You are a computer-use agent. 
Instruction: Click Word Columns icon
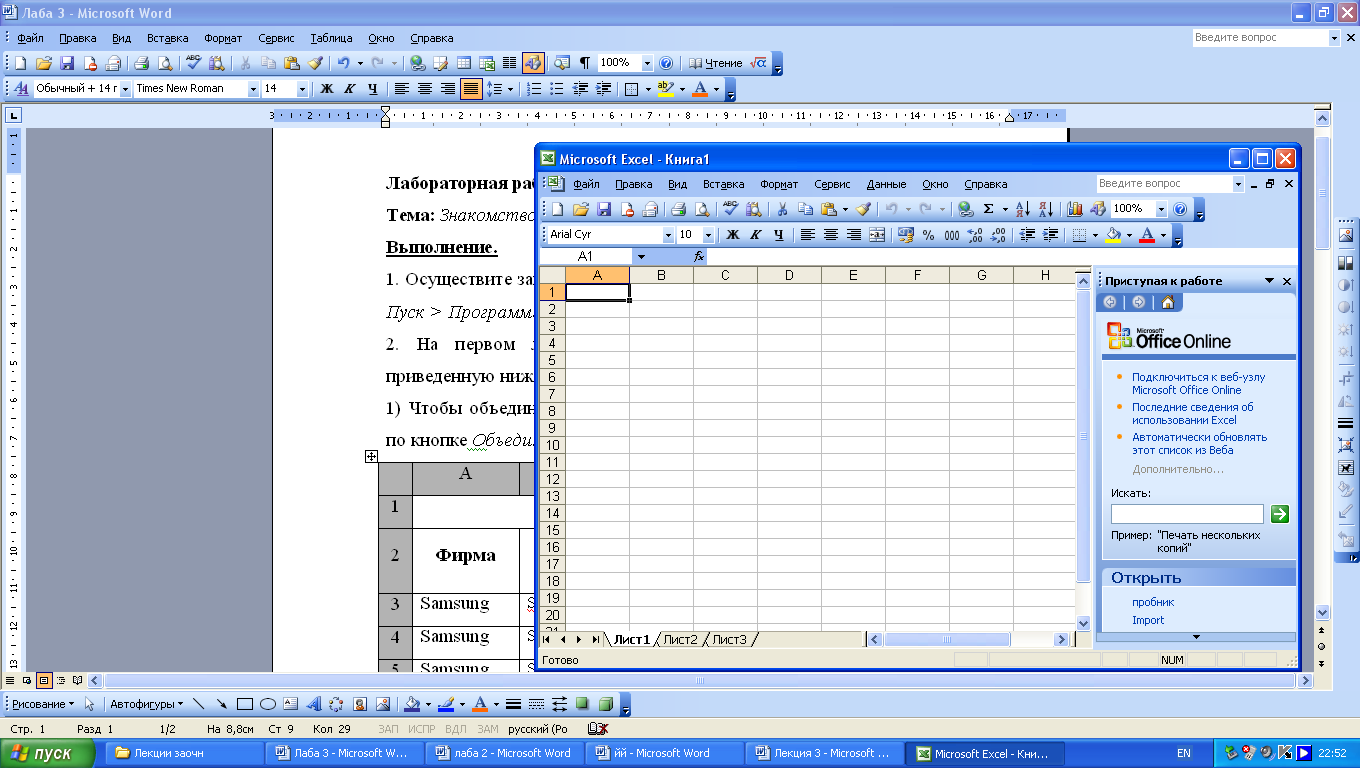click(509, 63)
